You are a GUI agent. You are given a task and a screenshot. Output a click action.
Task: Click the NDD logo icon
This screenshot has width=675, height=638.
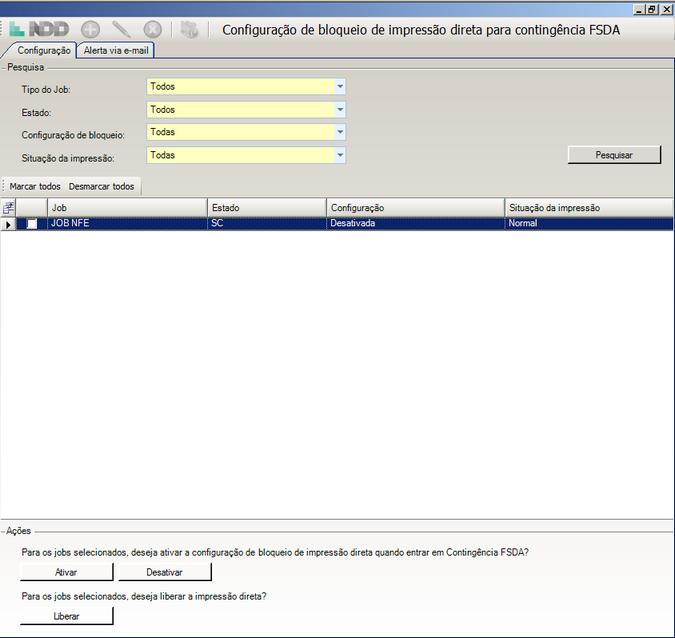(39, 29)
